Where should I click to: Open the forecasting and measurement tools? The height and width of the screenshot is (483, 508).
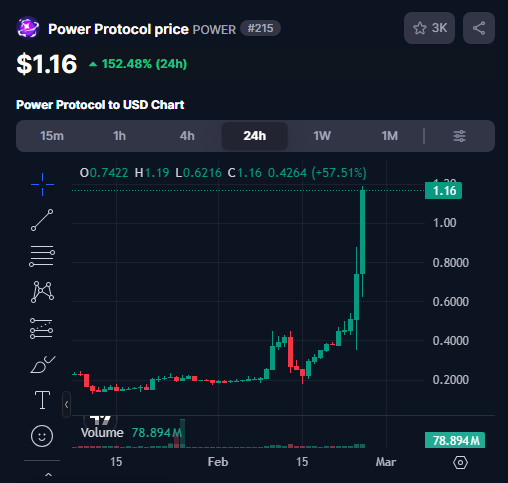pos(42,328)
